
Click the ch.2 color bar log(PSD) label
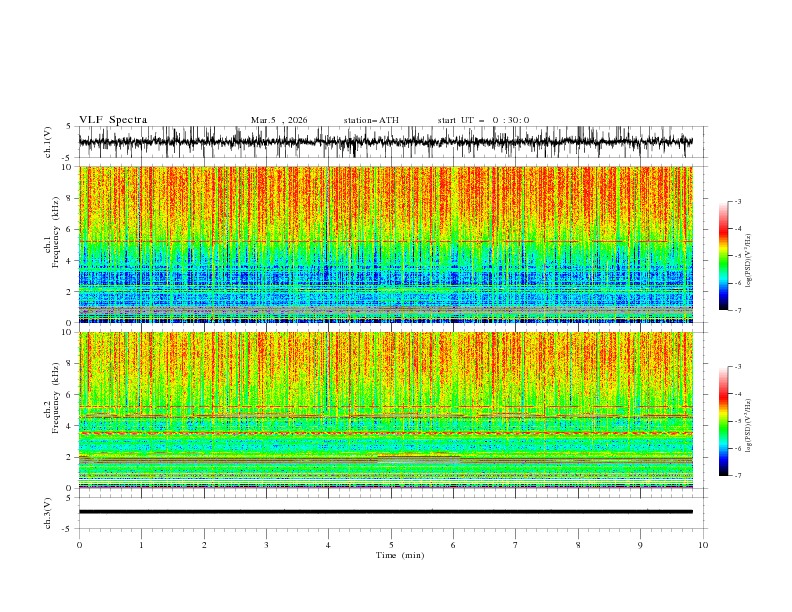749,426
